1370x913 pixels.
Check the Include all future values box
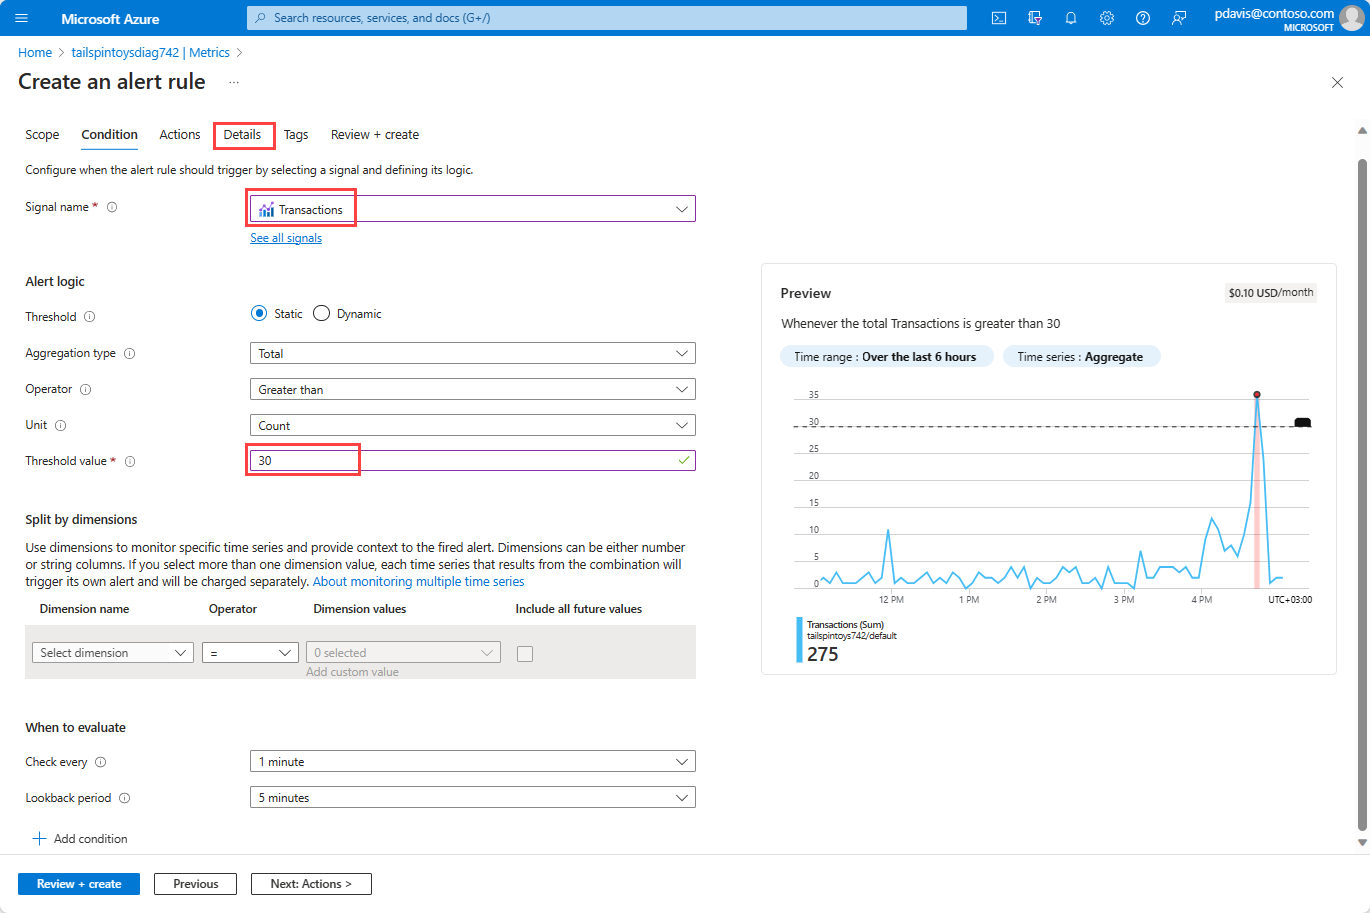[x=525, y=654]
